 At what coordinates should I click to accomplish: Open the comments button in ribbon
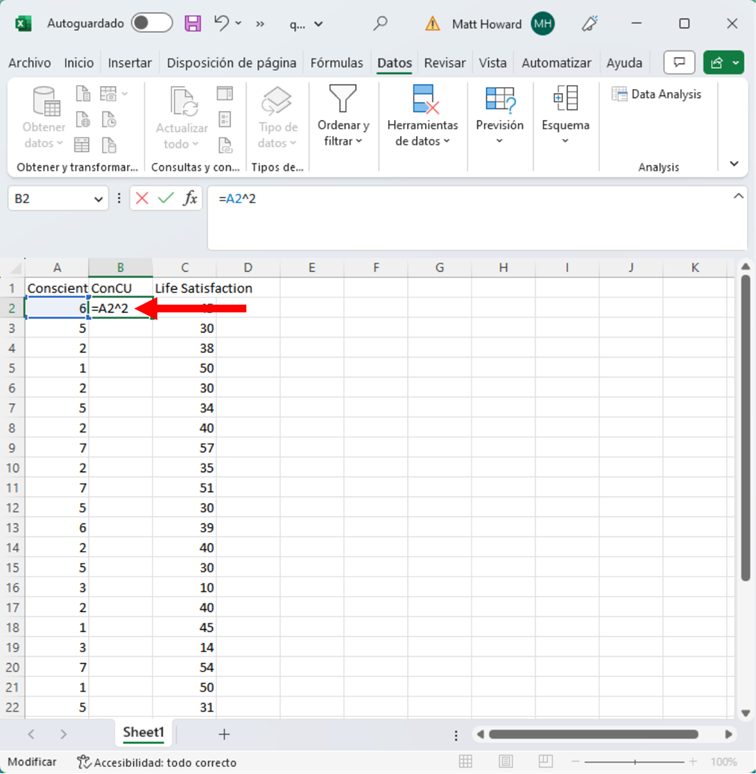point(679,62)
